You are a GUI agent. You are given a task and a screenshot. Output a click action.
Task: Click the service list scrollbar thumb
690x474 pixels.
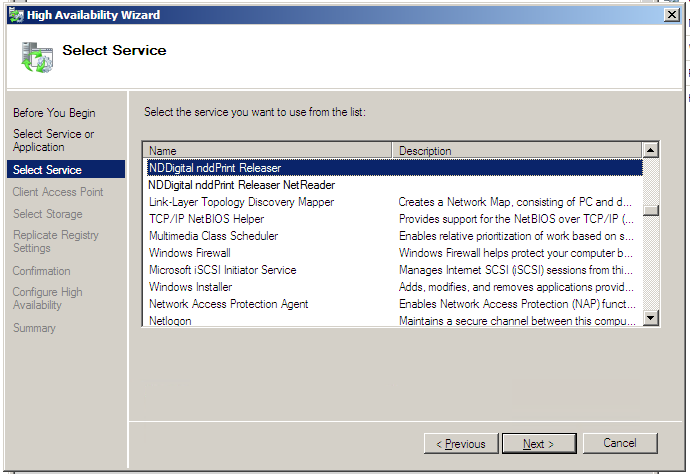pos(651,210)
